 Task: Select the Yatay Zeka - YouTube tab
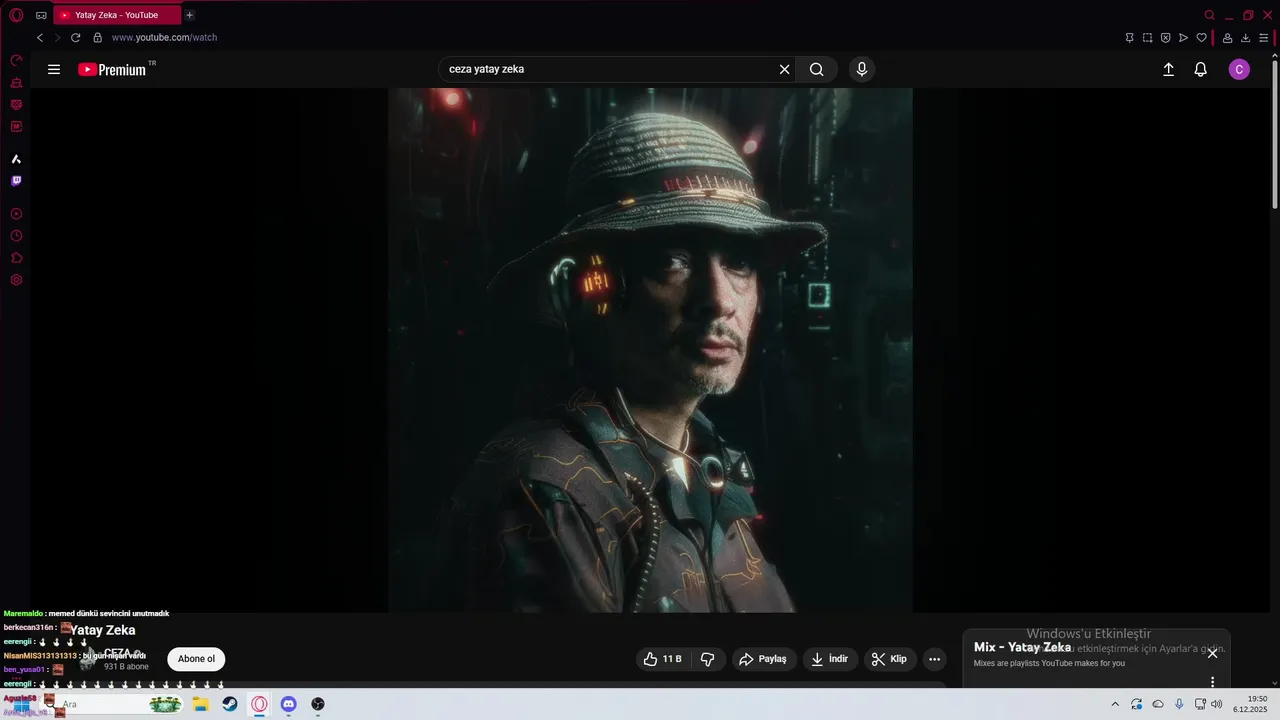117,15
